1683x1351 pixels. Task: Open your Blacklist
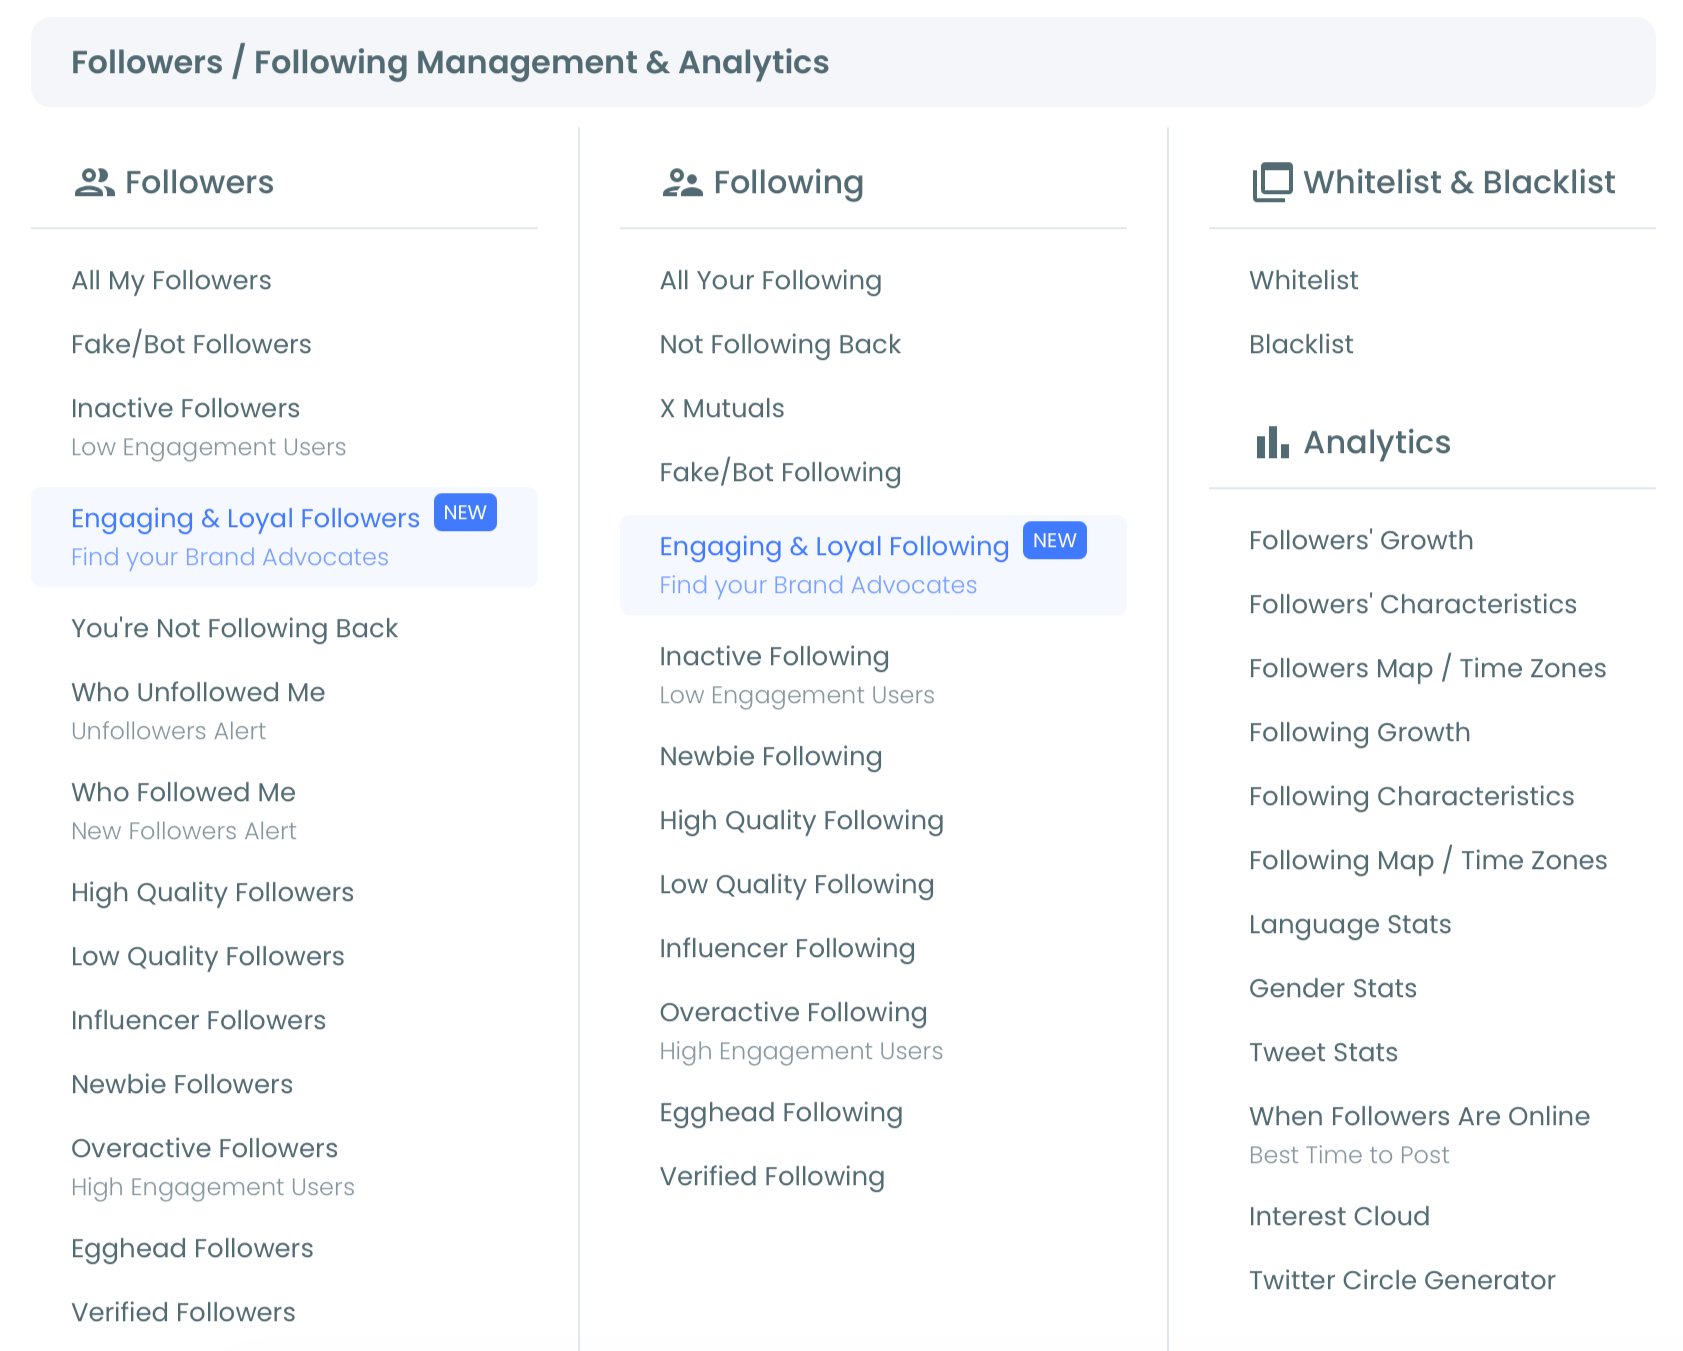[x=1301, y=344]
